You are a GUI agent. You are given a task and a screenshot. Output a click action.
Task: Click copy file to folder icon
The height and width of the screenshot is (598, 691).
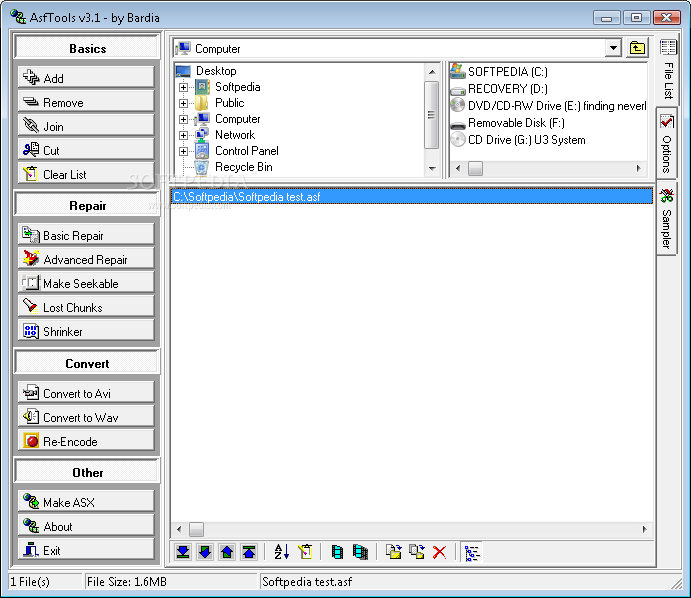(x=393, y=552)
